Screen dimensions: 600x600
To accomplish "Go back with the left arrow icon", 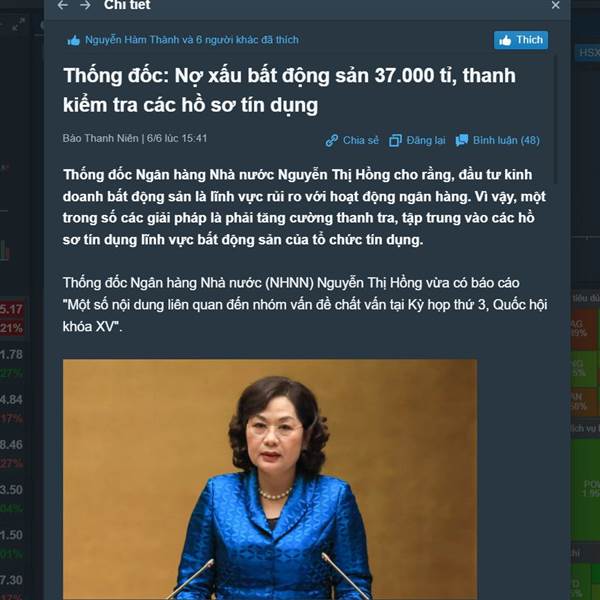I will coord(63,5).
